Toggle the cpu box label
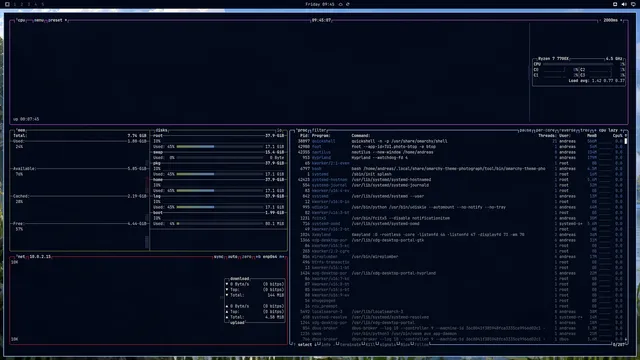This screenshot has width=640, height=360. [x=20, y=20]
